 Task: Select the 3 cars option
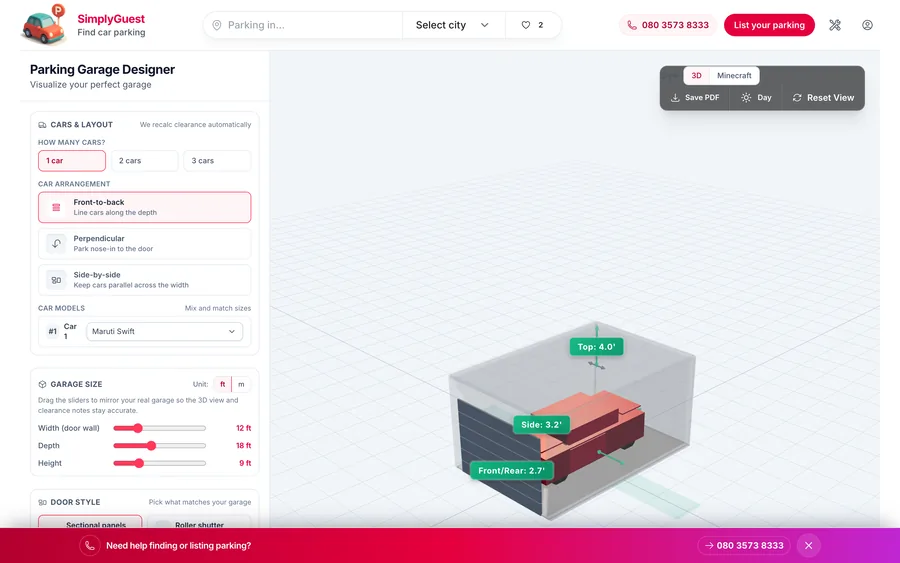tap(217, 161)
